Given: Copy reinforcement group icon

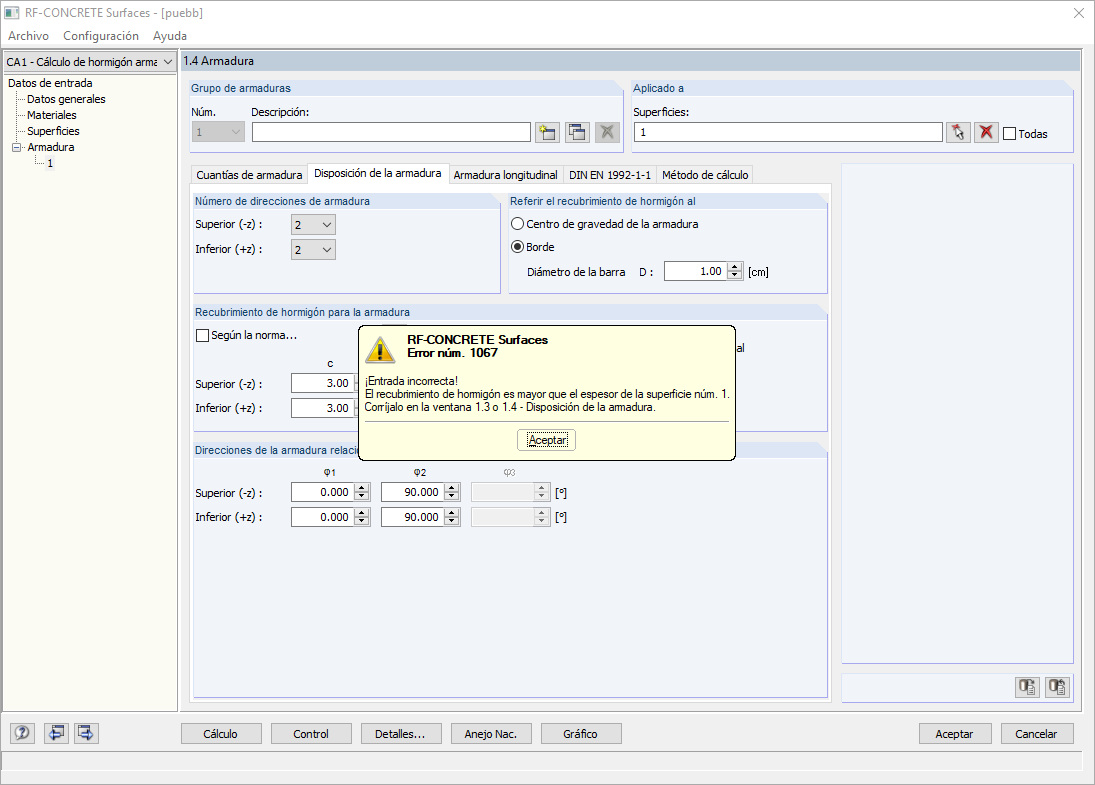Looking at the screenshot, I should tap(578, 132).
